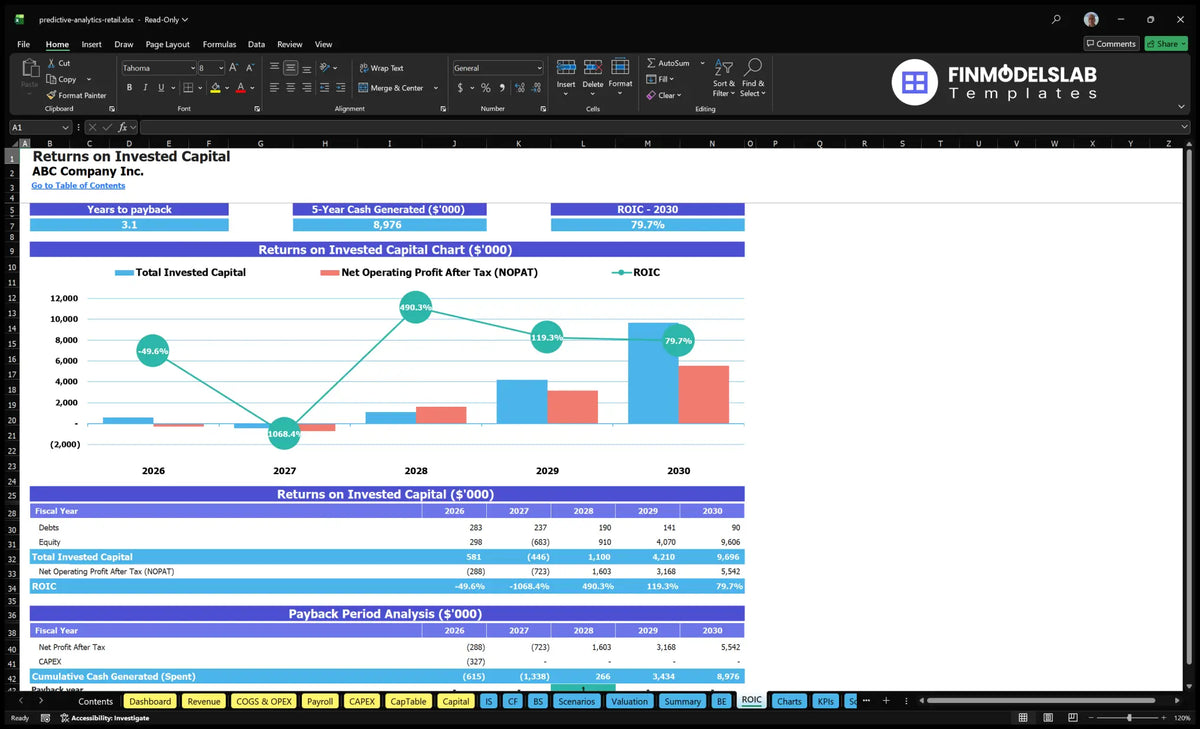Apply comma style number format

click(x=500, y=88)
